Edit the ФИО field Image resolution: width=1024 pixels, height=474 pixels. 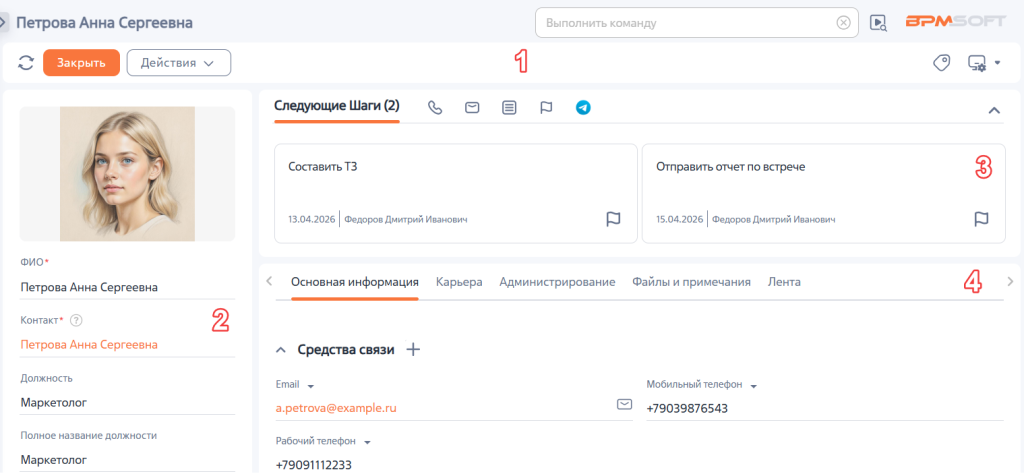(127, 287)
